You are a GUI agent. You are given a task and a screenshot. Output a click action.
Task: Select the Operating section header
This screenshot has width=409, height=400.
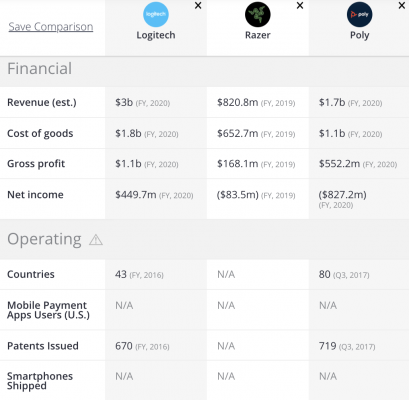(44, 239)
